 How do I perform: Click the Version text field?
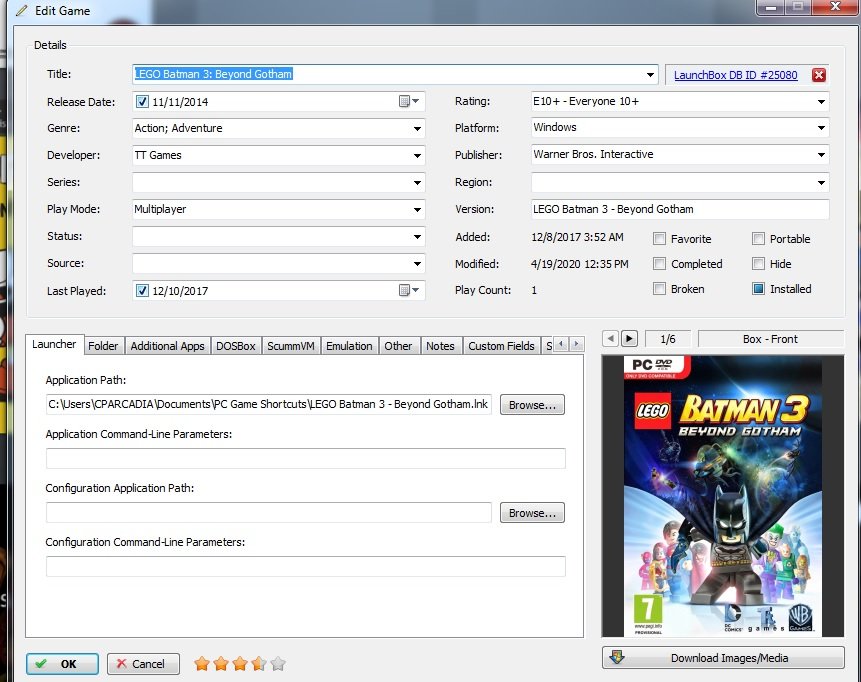(680, 209)
